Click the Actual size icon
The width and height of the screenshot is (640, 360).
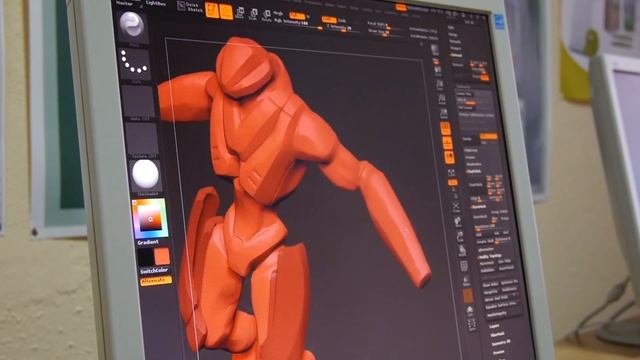[x=442, y=99]
